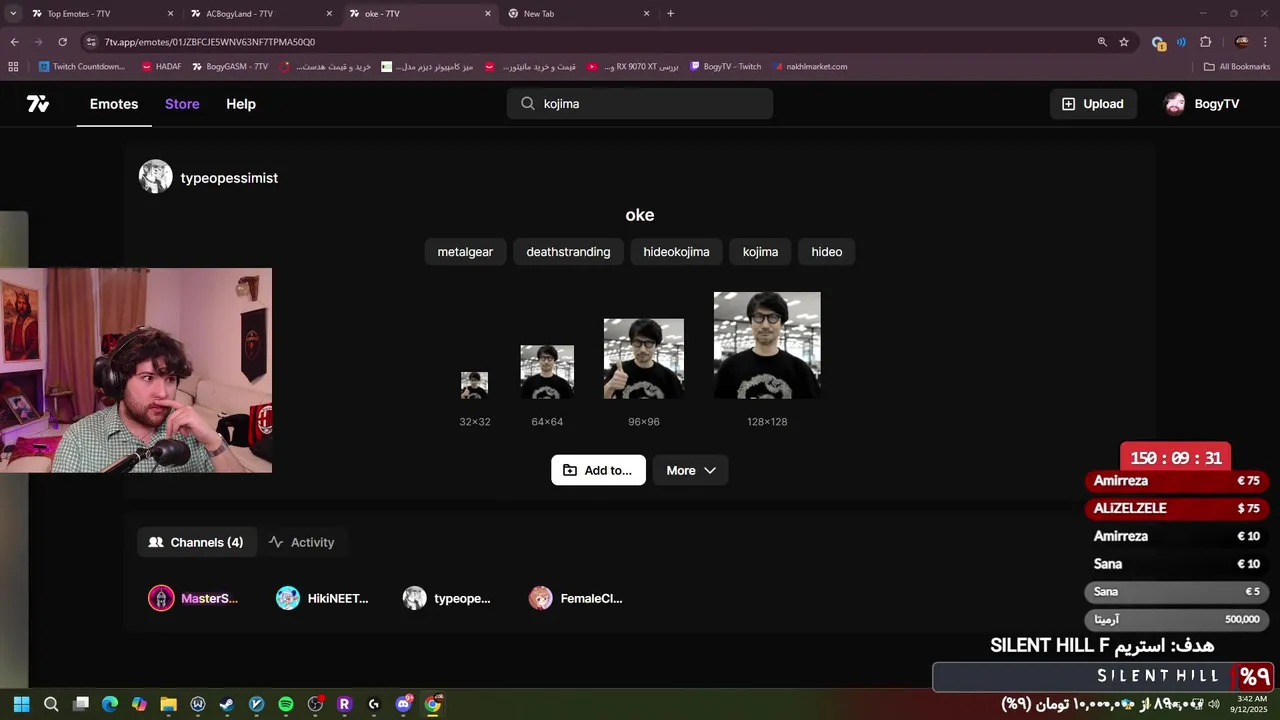Bookmark this page with the star icon

click(1124, 42)
